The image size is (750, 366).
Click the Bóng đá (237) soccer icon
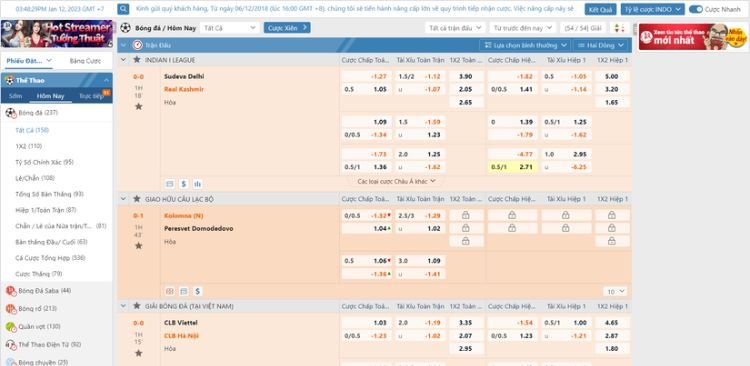[x=11, y=113]
